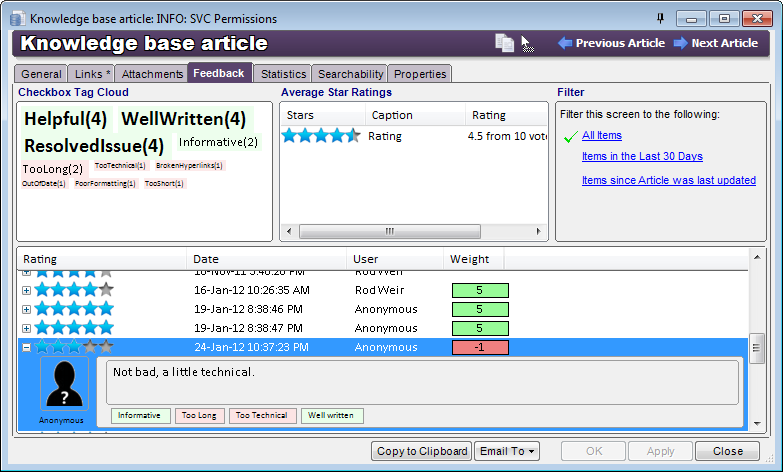Click the Well written feedback tag

(332, 416)
